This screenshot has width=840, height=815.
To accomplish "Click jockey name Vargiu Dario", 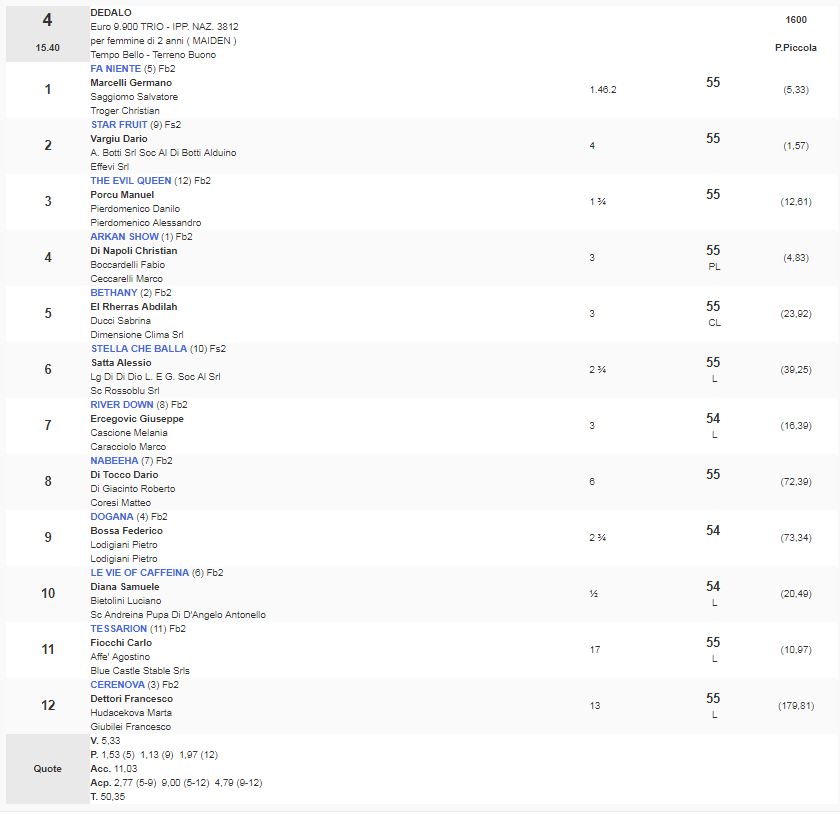I will tap(118, 139).
